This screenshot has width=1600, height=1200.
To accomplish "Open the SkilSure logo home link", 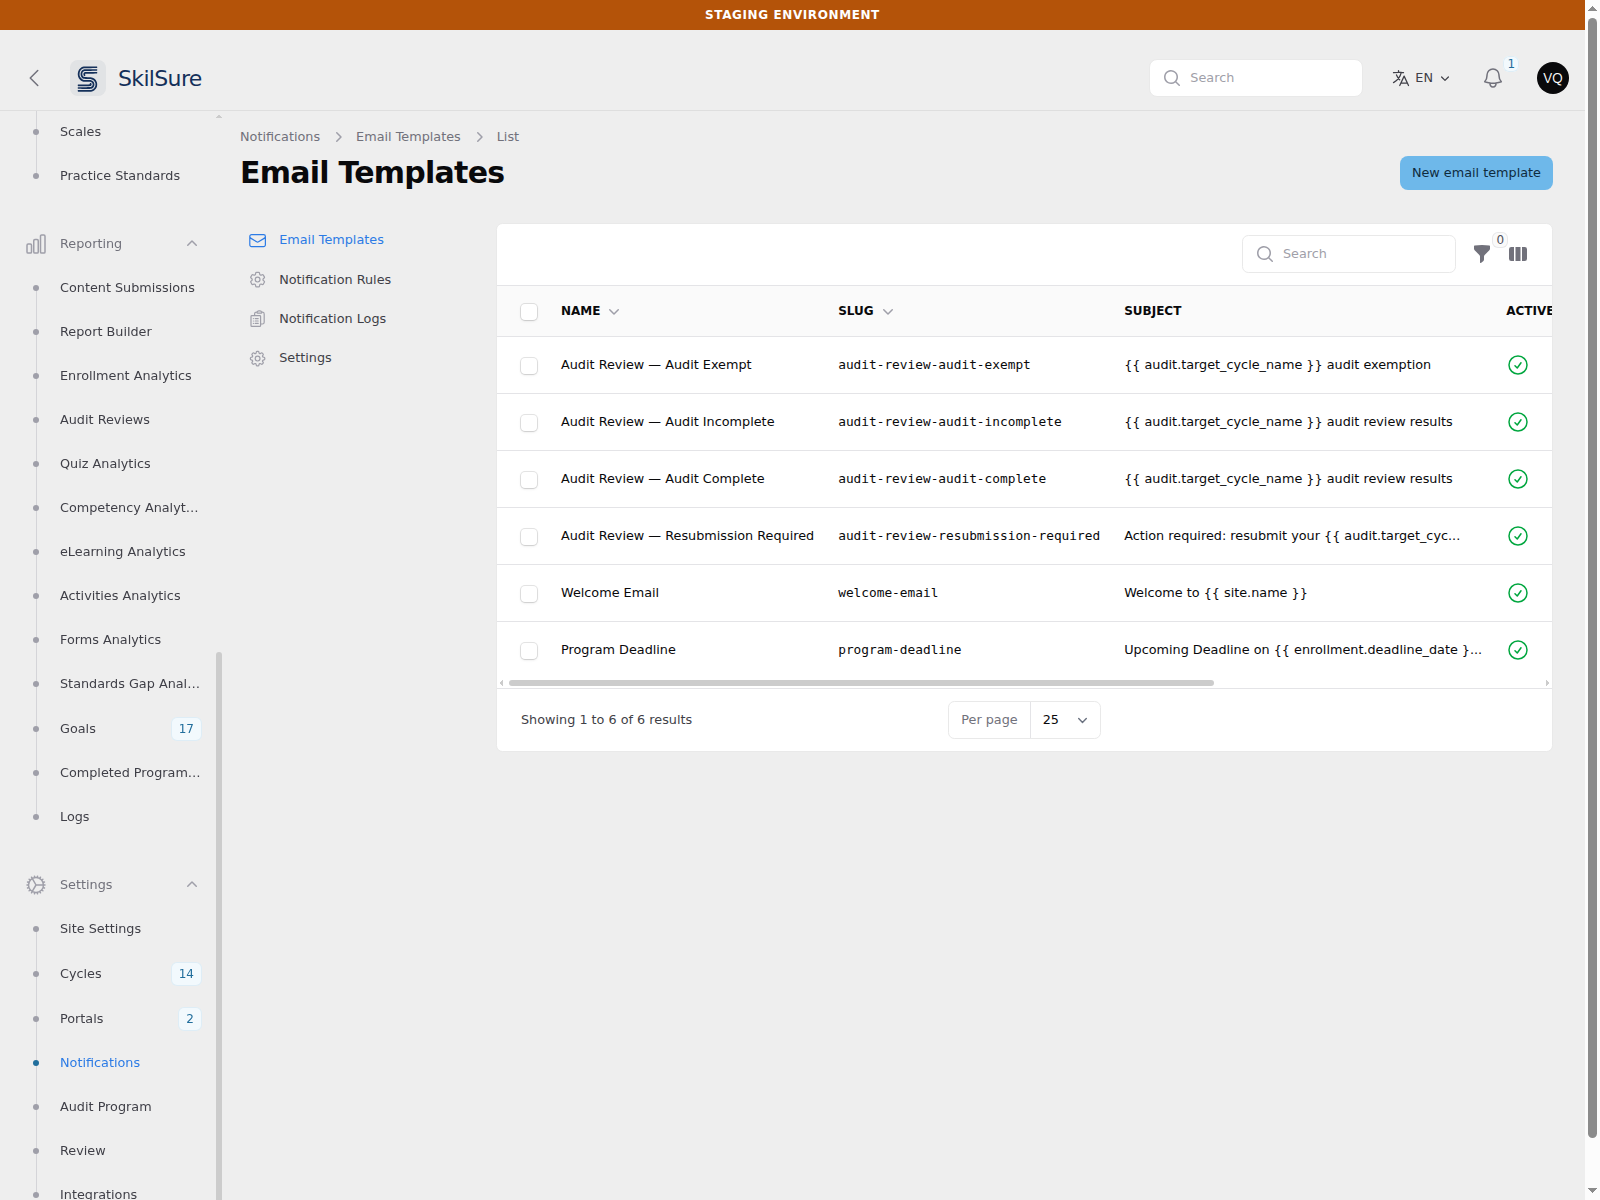I will pos(136,78).
